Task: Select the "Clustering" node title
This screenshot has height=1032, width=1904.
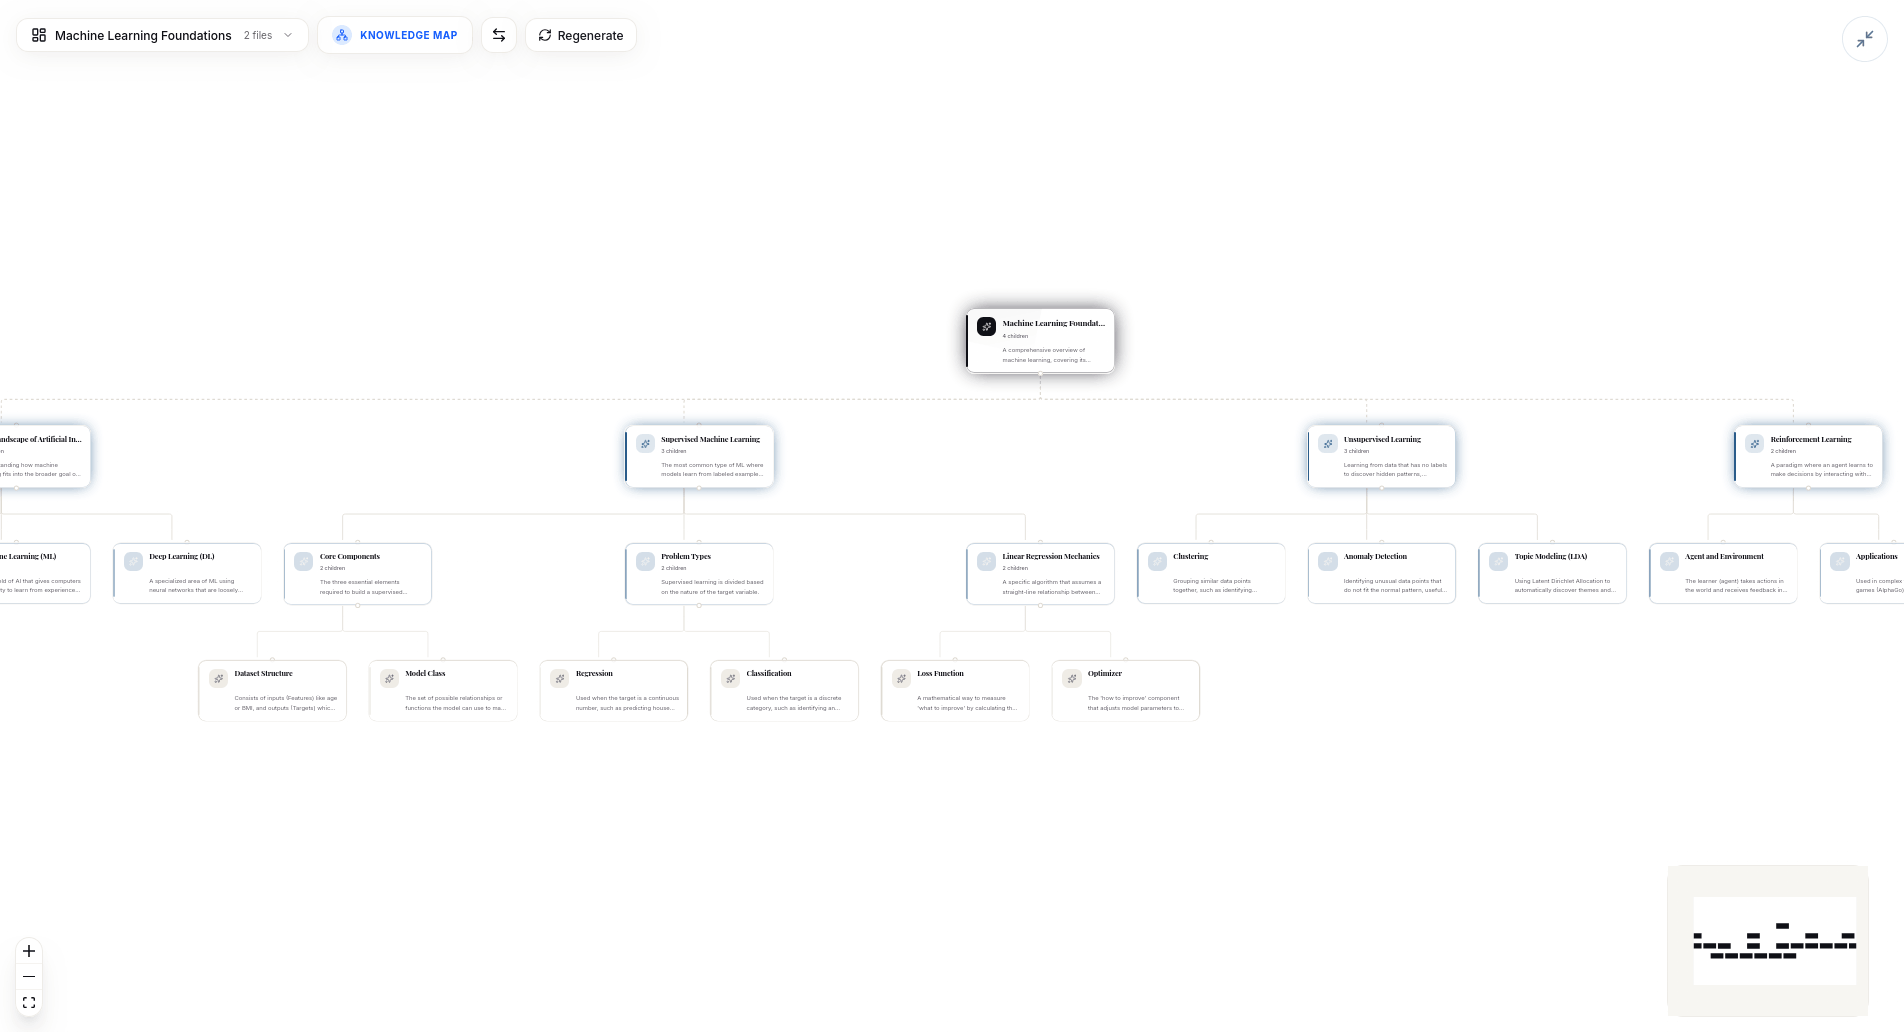Action: [1191, 556]
